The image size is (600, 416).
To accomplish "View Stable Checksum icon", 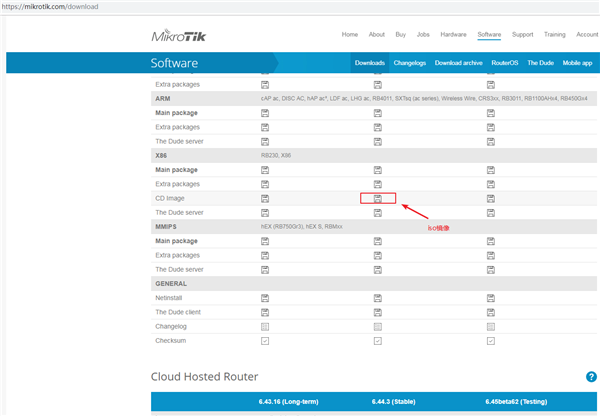I will click(x=378, y=341).
